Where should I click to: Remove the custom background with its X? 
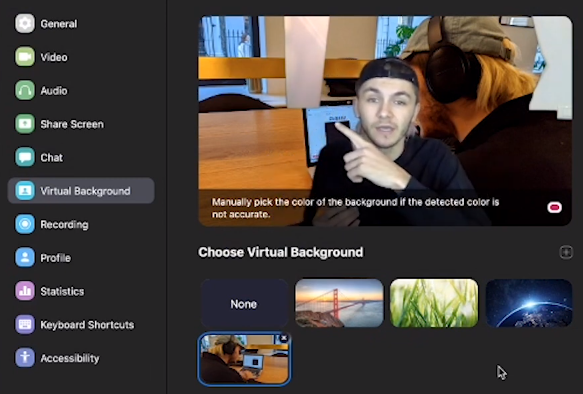tap(284, 338)
